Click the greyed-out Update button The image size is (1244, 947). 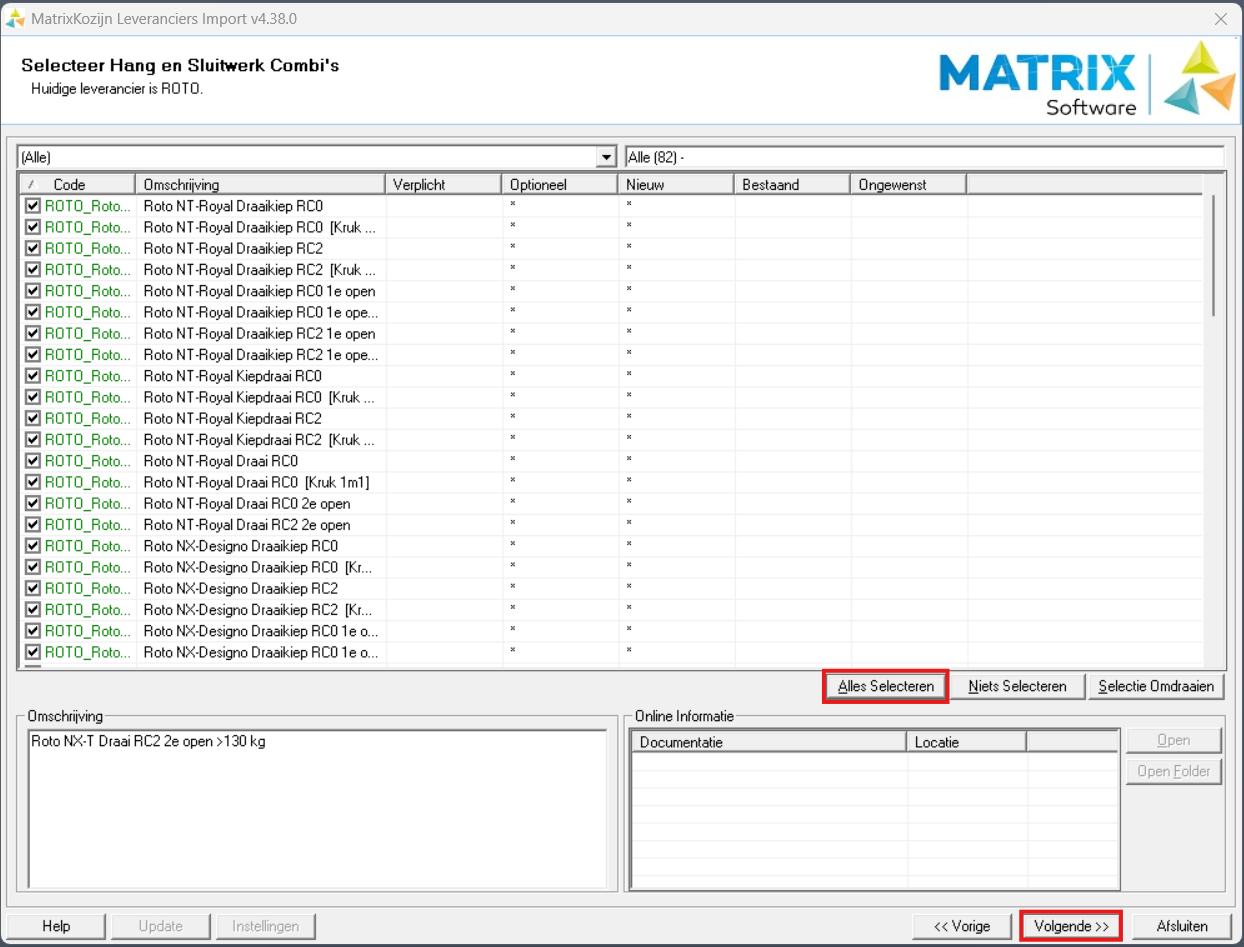click(x=161, y=926)
